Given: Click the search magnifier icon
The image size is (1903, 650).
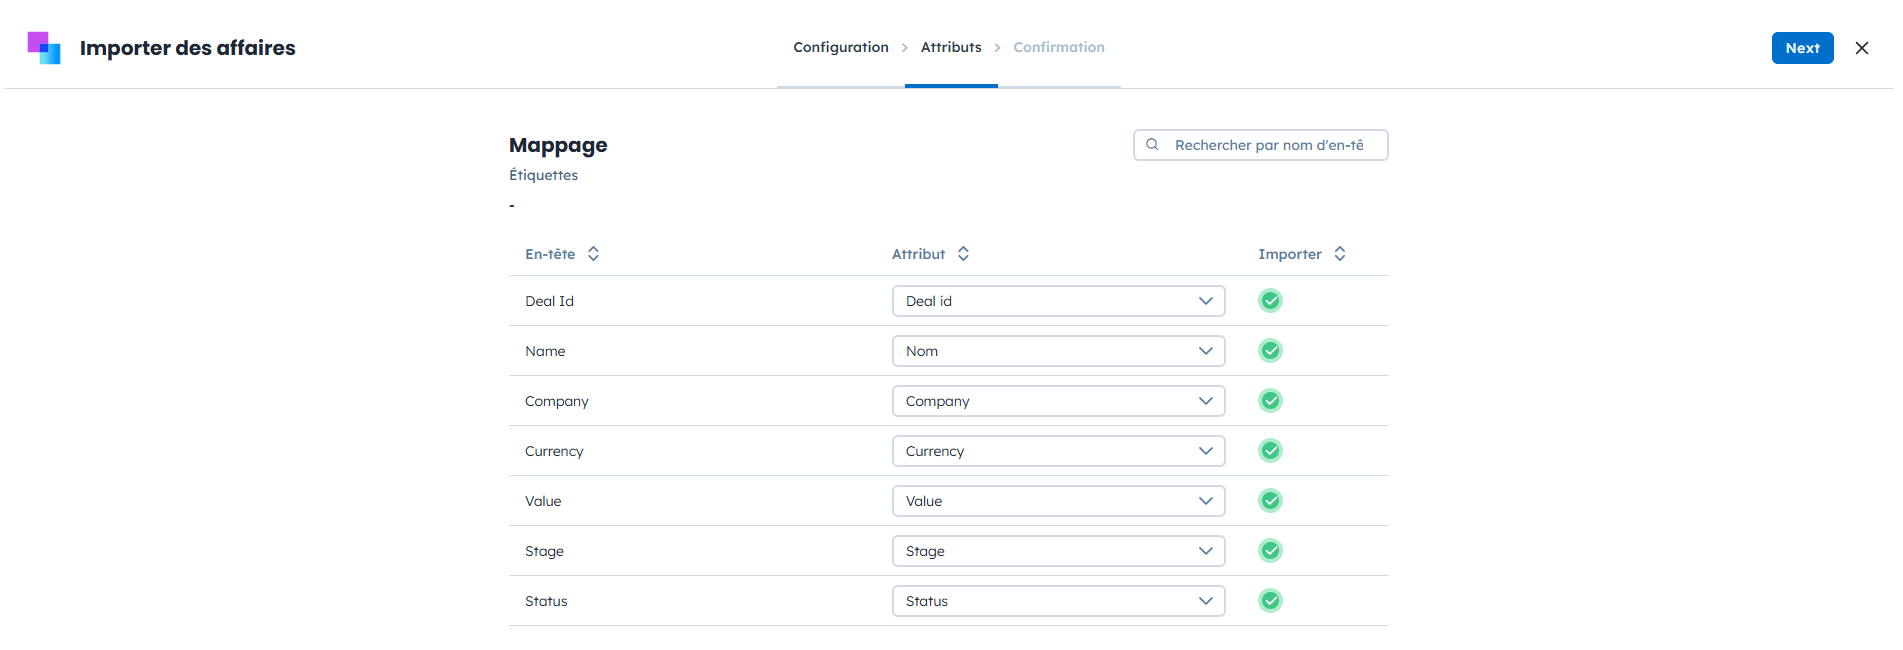Looking at the screenshot, I should pos(1152,145).
